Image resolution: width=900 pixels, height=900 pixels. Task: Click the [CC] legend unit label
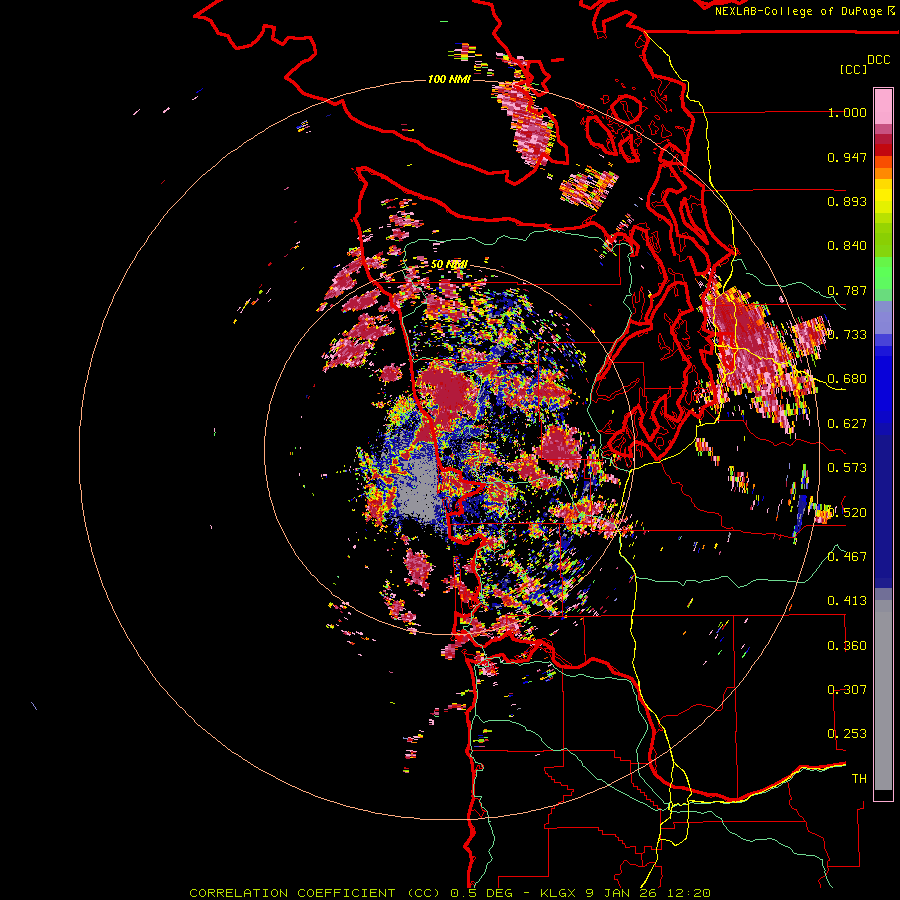pyautogui.click(x=854, y=69)
